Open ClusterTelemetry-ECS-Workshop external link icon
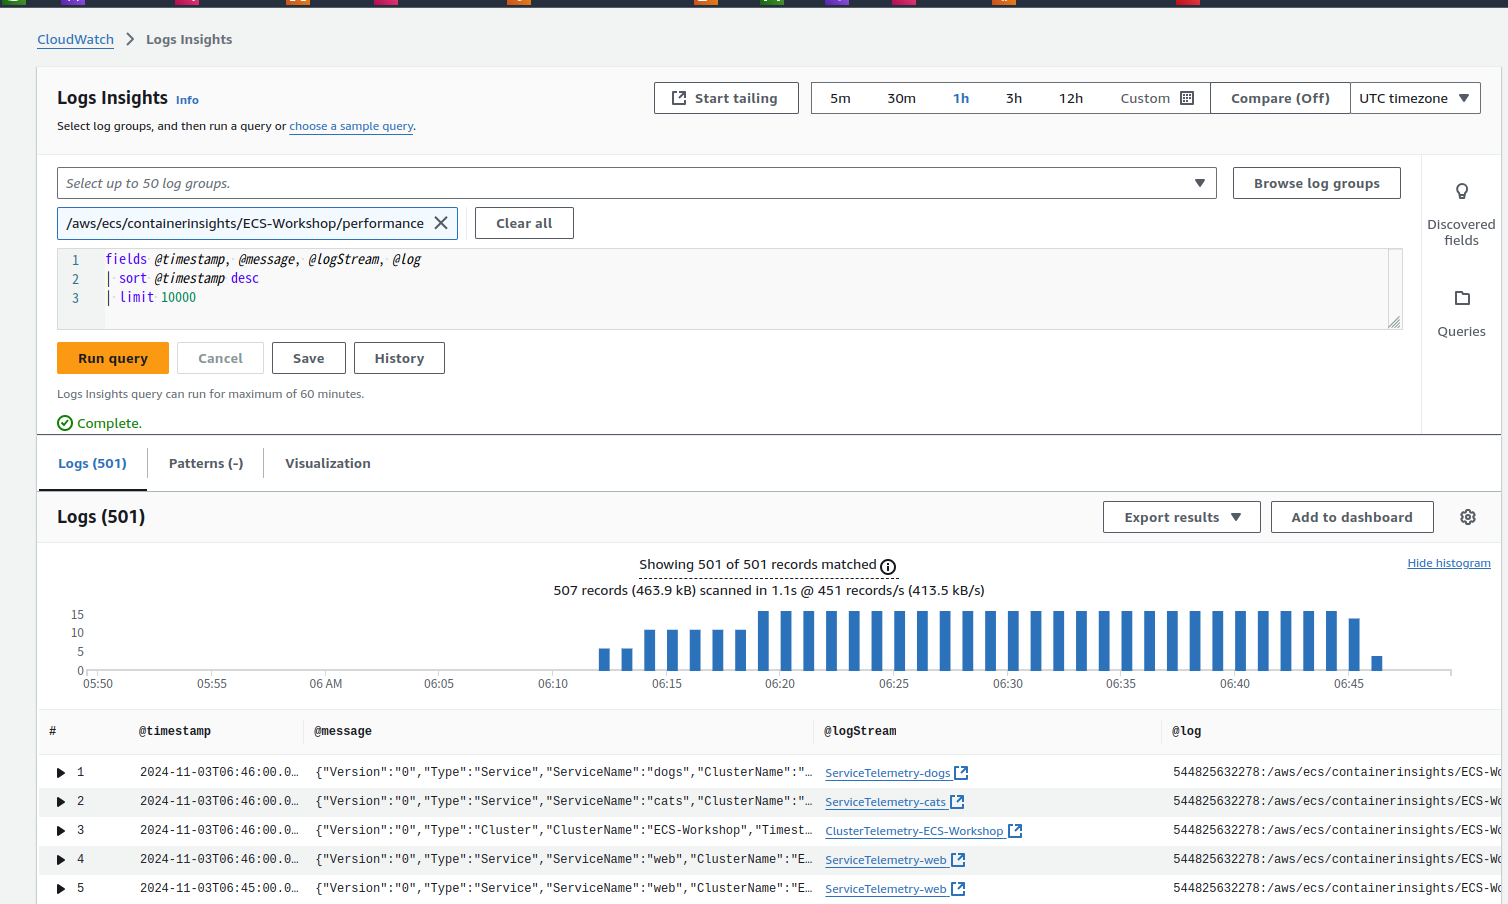Image resolution: width=1508 pixels, height=904 pixels. (x=1015, y=831)
